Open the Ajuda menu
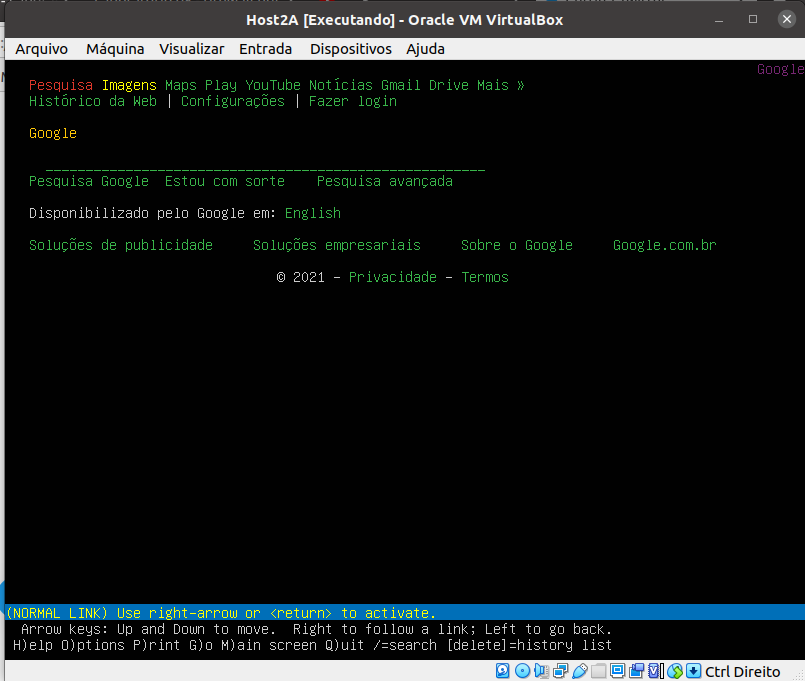The image size is (805, 681). tap(426, 49)
